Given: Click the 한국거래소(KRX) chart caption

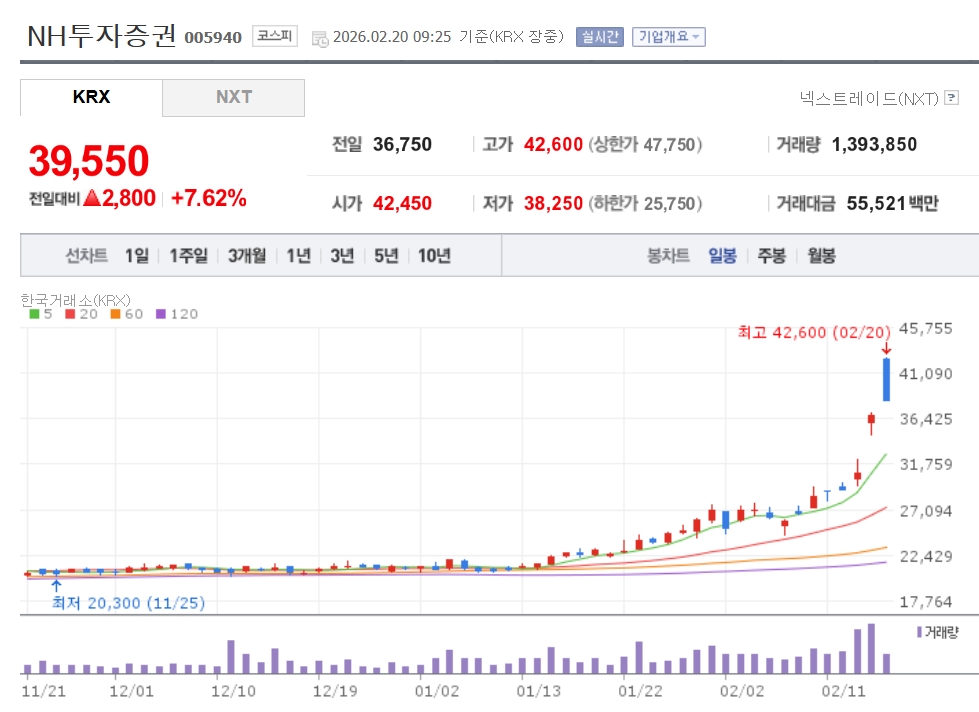Looking at the screenshot, I should (76, 300).
